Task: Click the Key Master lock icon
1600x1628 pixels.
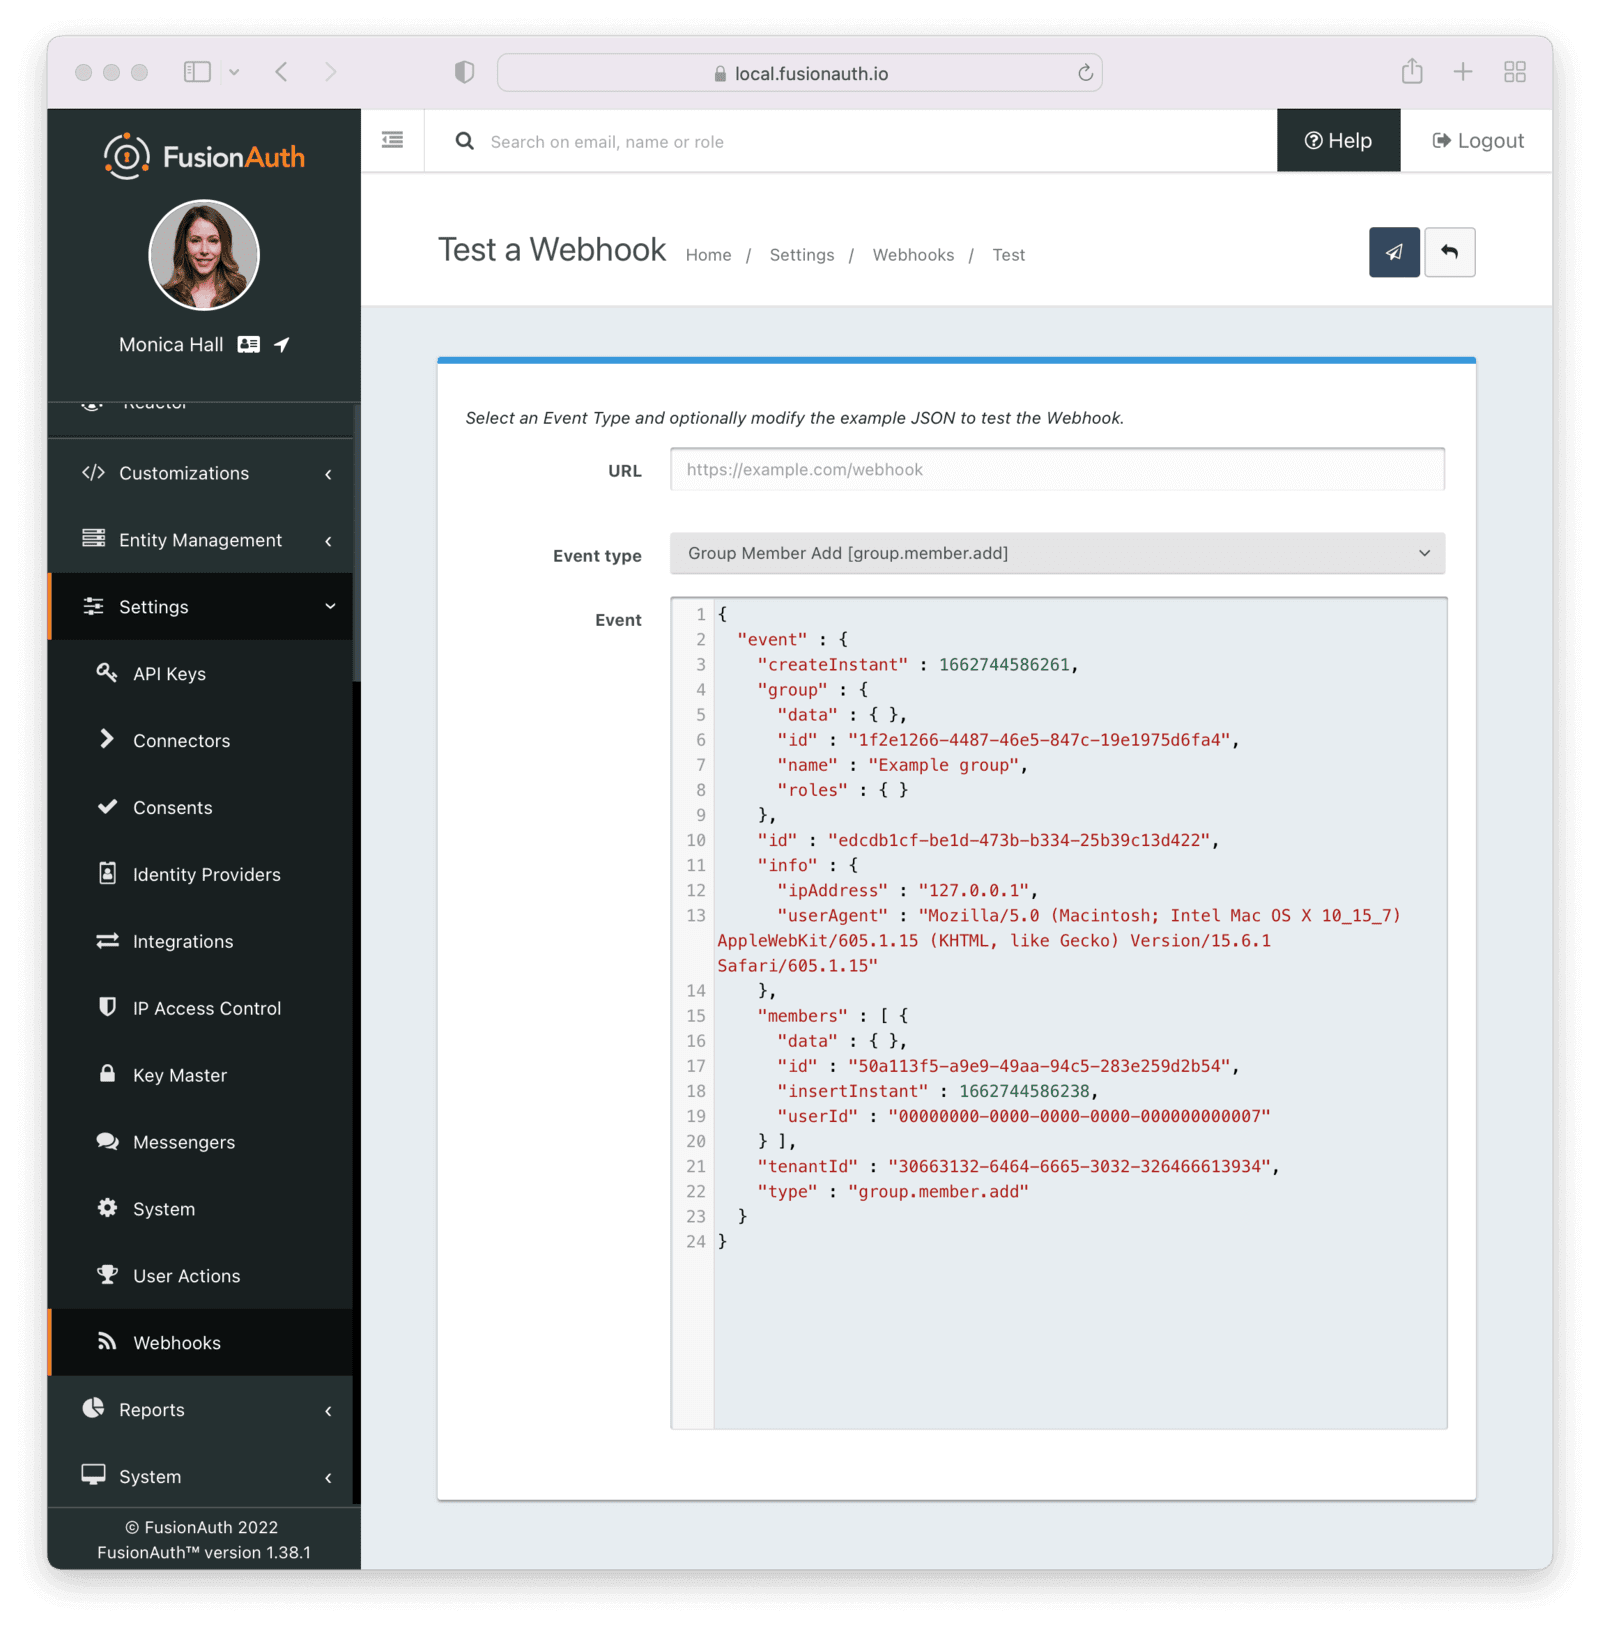Action: pos(107,1074)
